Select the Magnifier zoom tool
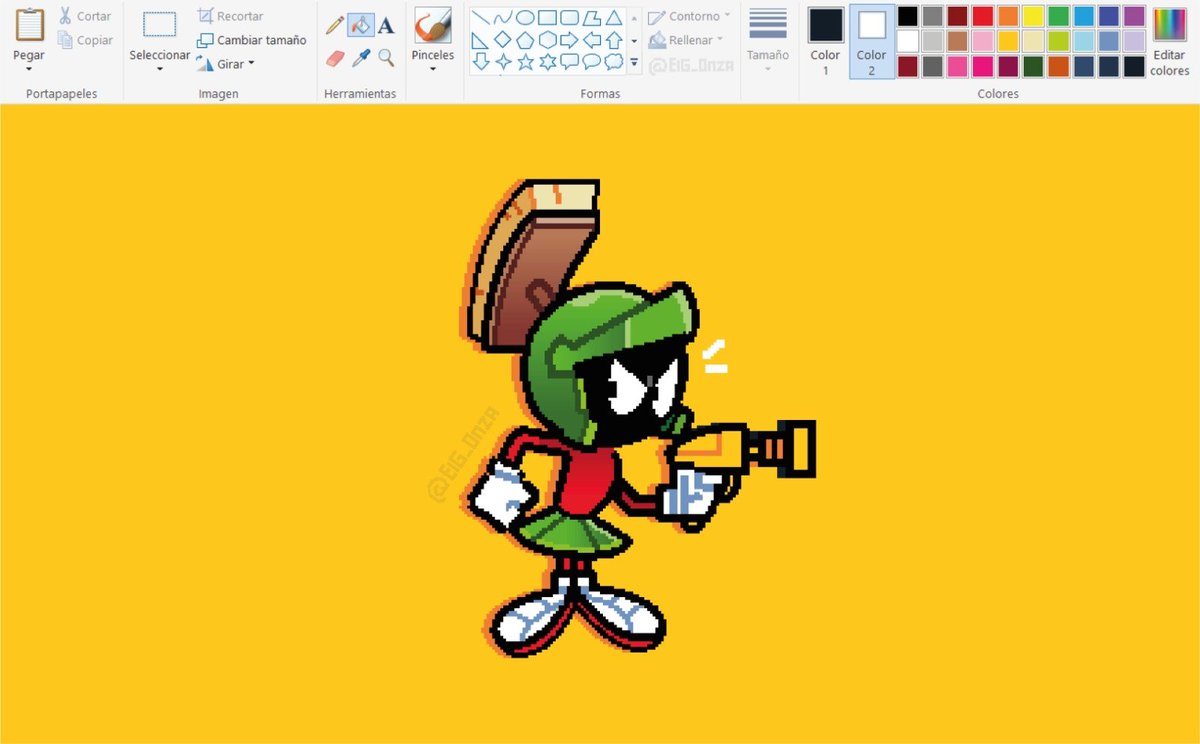The width and height of the screenshot is (1200, 744). 386,59
